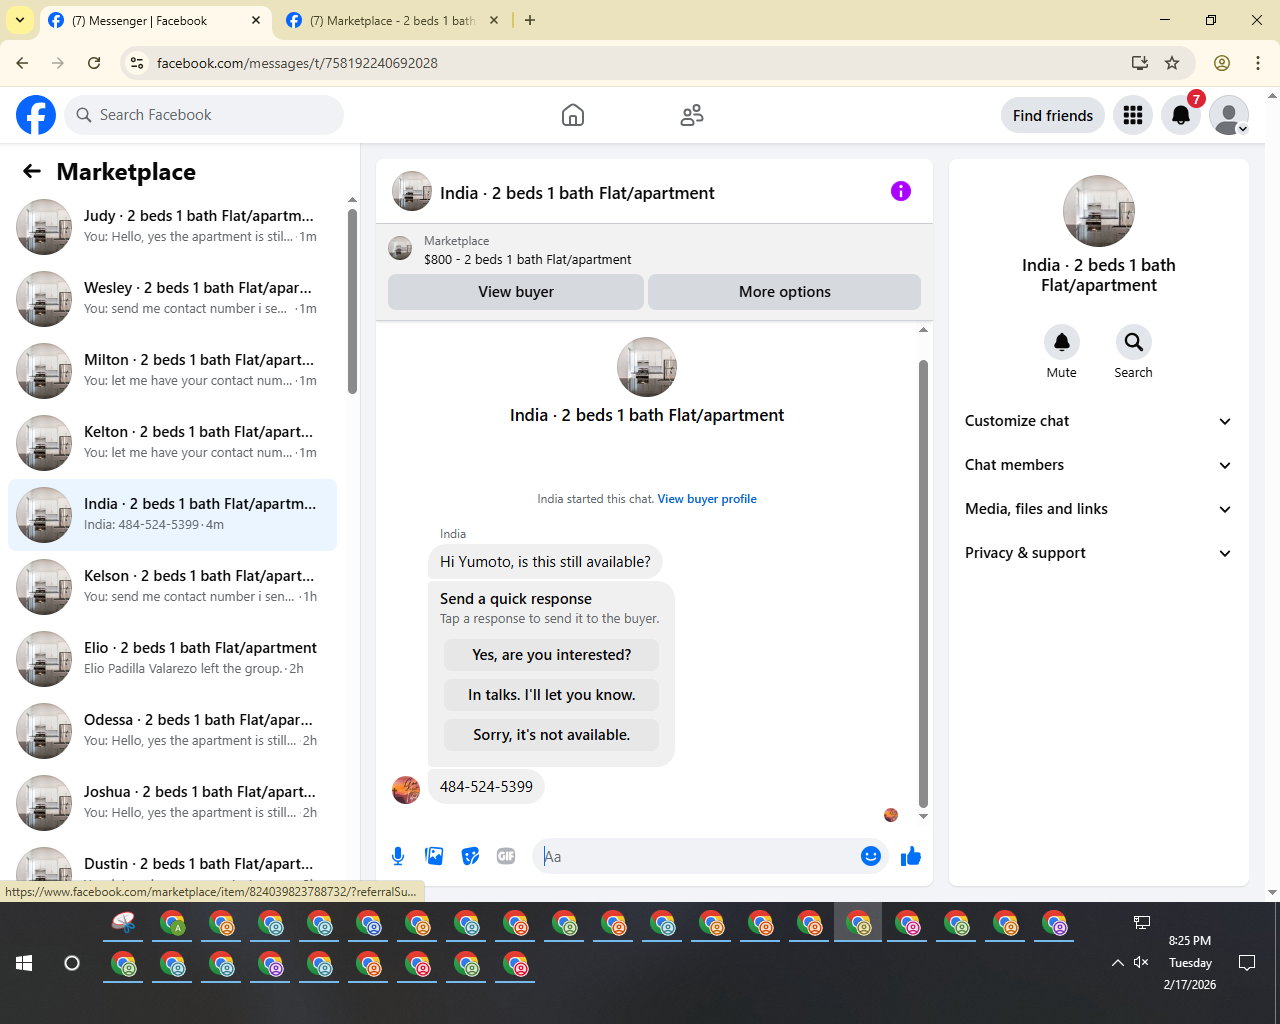Open View buyer profile link

707,499
